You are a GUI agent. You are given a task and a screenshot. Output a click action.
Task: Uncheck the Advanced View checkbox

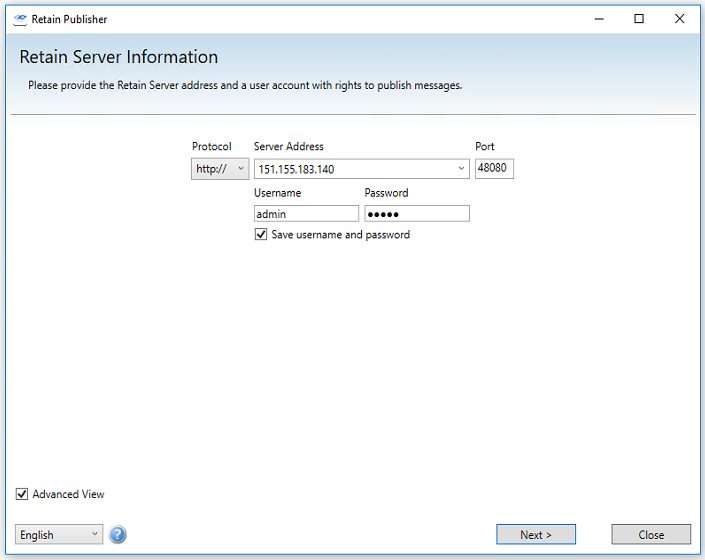pyautogui.click(x=22, y=494)
